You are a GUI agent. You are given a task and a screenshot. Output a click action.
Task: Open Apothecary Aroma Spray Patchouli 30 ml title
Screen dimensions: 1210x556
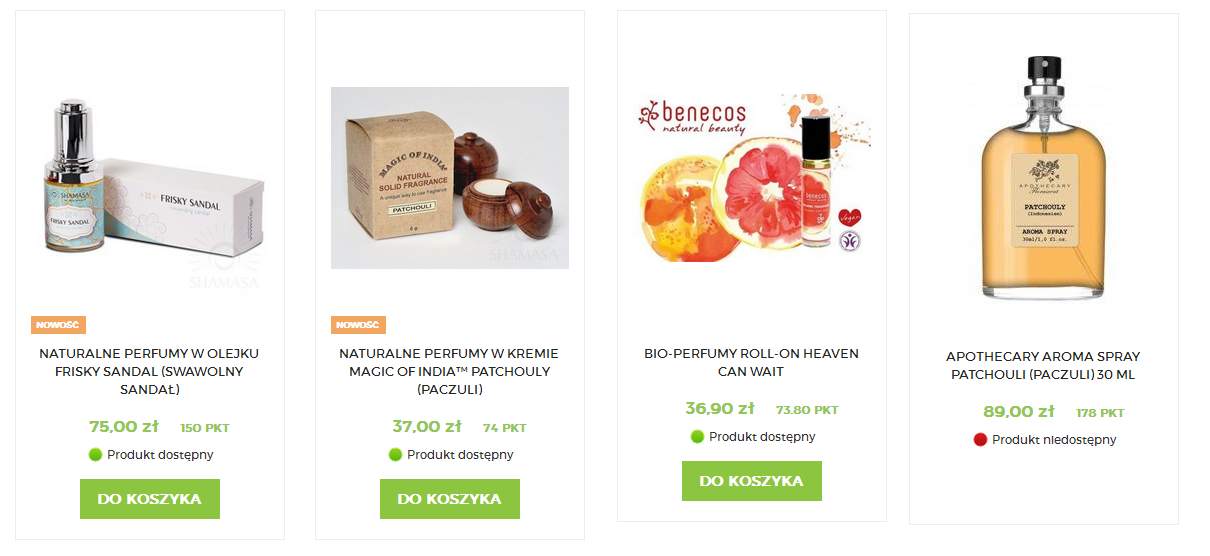(1044, 365)
